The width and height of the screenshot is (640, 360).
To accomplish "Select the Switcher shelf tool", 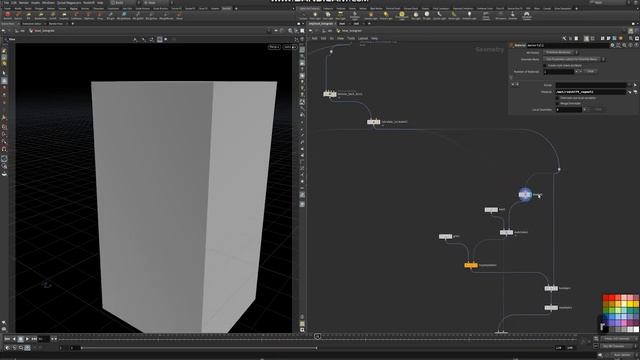I will pyautogui.click(x=513, y=16).
